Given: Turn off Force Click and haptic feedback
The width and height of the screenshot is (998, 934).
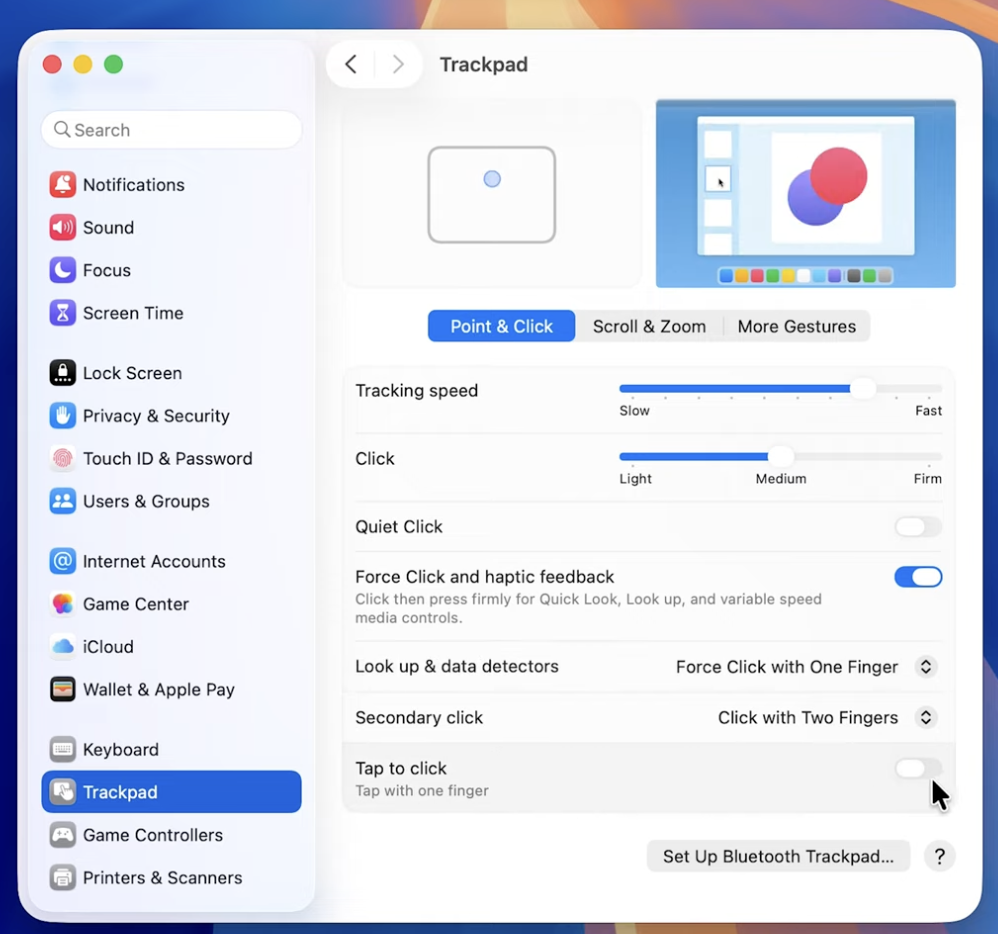Looking at the screenshot, I should click(918, 577).
